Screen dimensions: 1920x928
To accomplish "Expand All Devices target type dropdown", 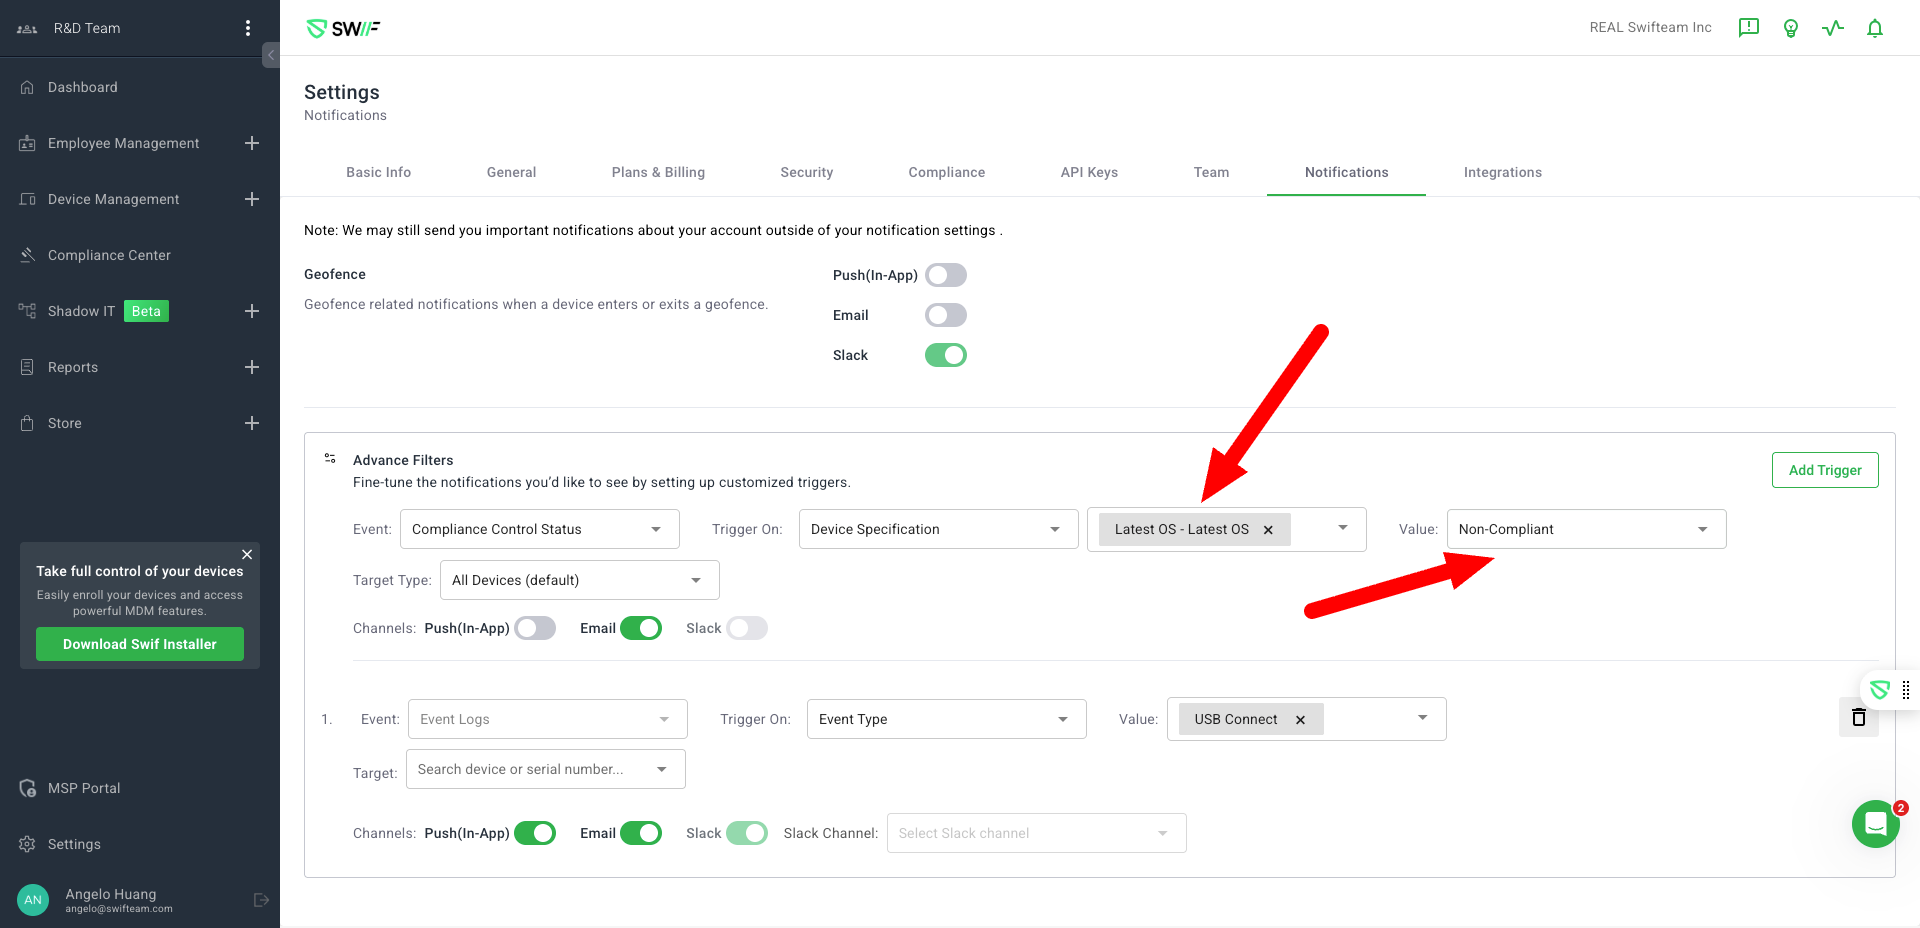I will coord(579,580).
